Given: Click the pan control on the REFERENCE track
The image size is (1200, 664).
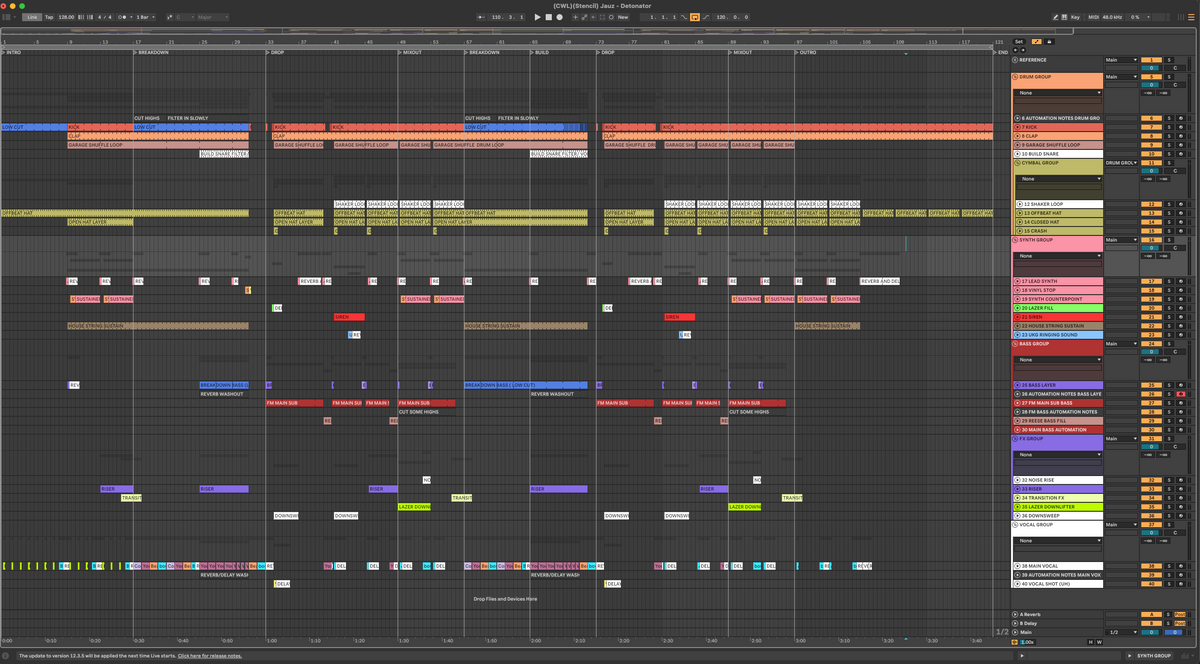Looking at the screenshot, I should [x=1150, y=68].
